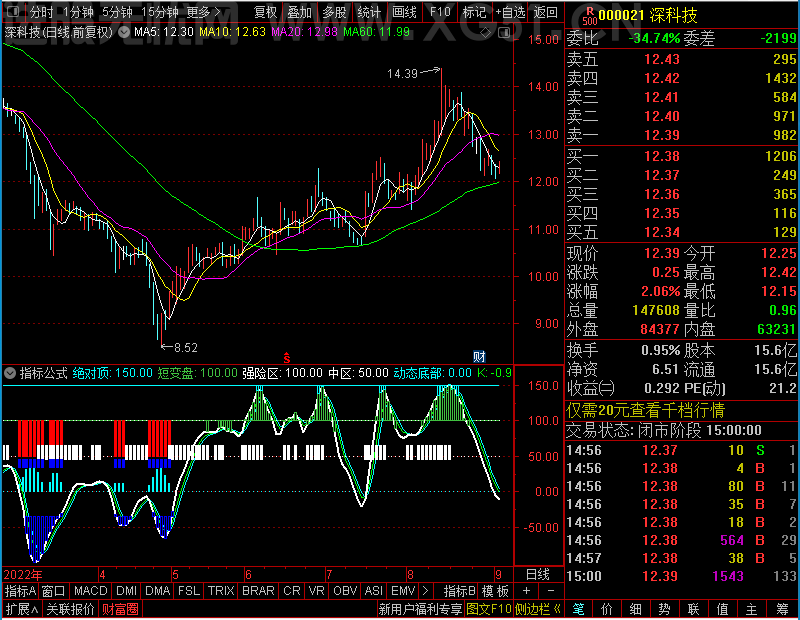The image size is (800, 620).
Task: Add stock via +自选
Action: 510,12
